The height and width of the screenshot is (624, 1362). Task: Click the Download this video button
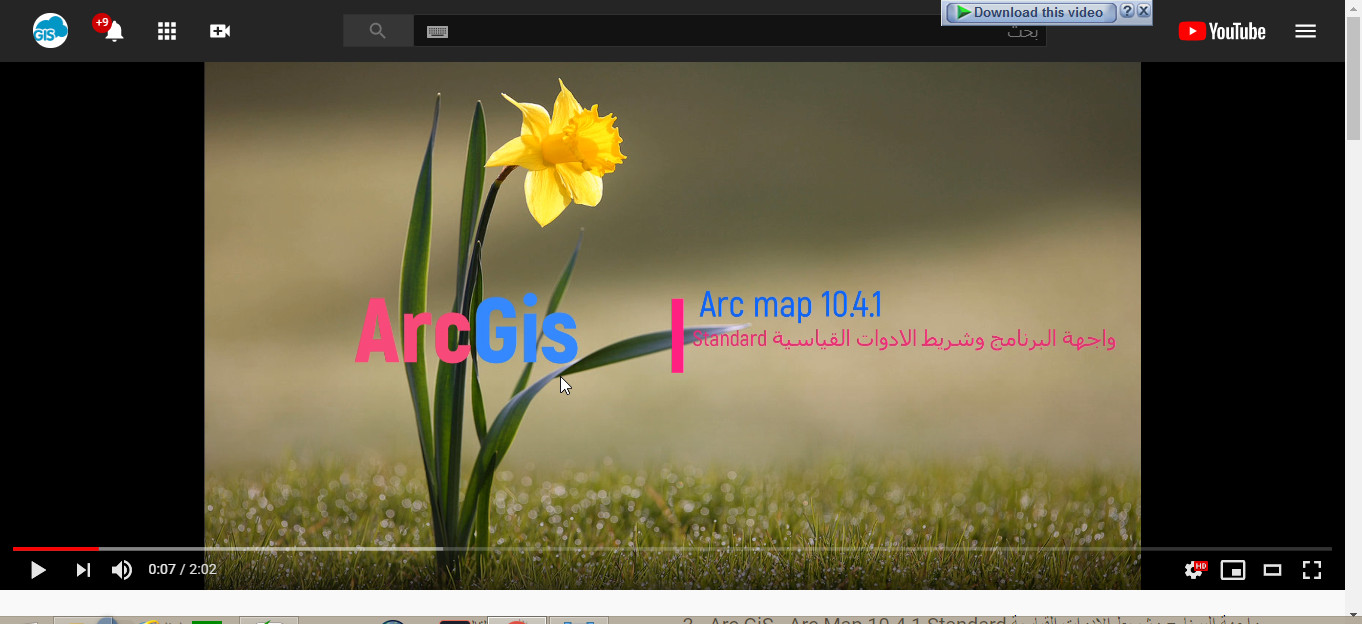1030,12
